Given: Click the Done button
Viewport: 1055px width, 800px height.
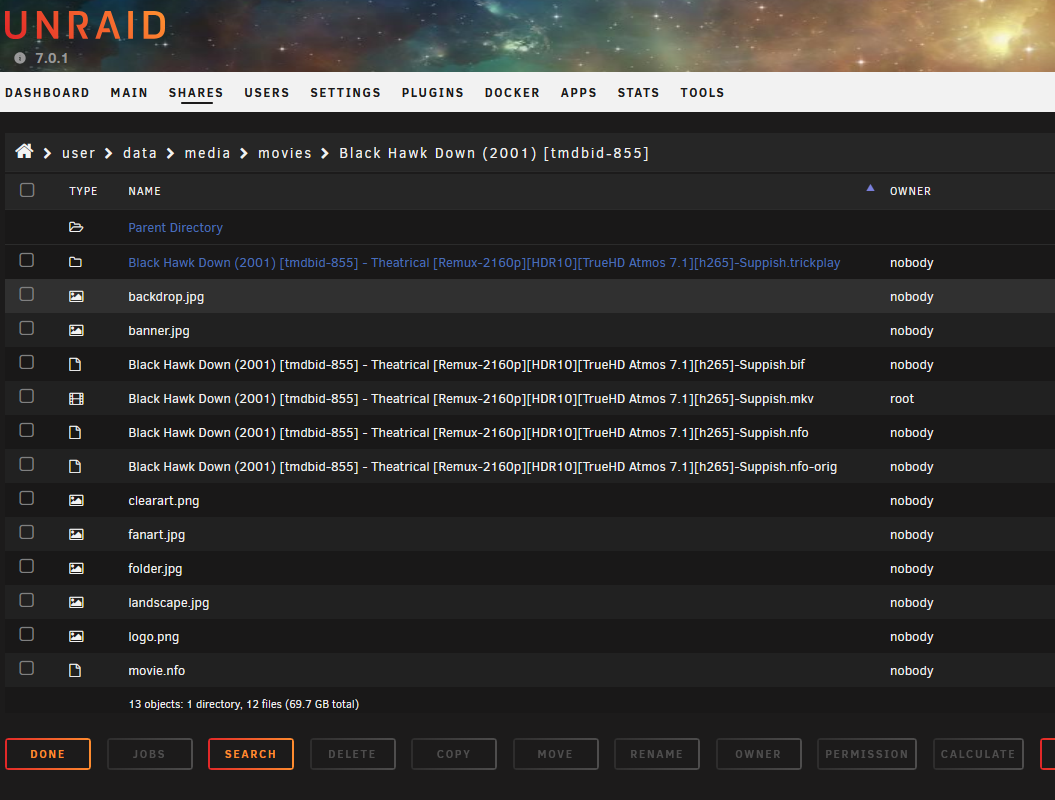Looking at the screenshot, I should tap(48, 754).
